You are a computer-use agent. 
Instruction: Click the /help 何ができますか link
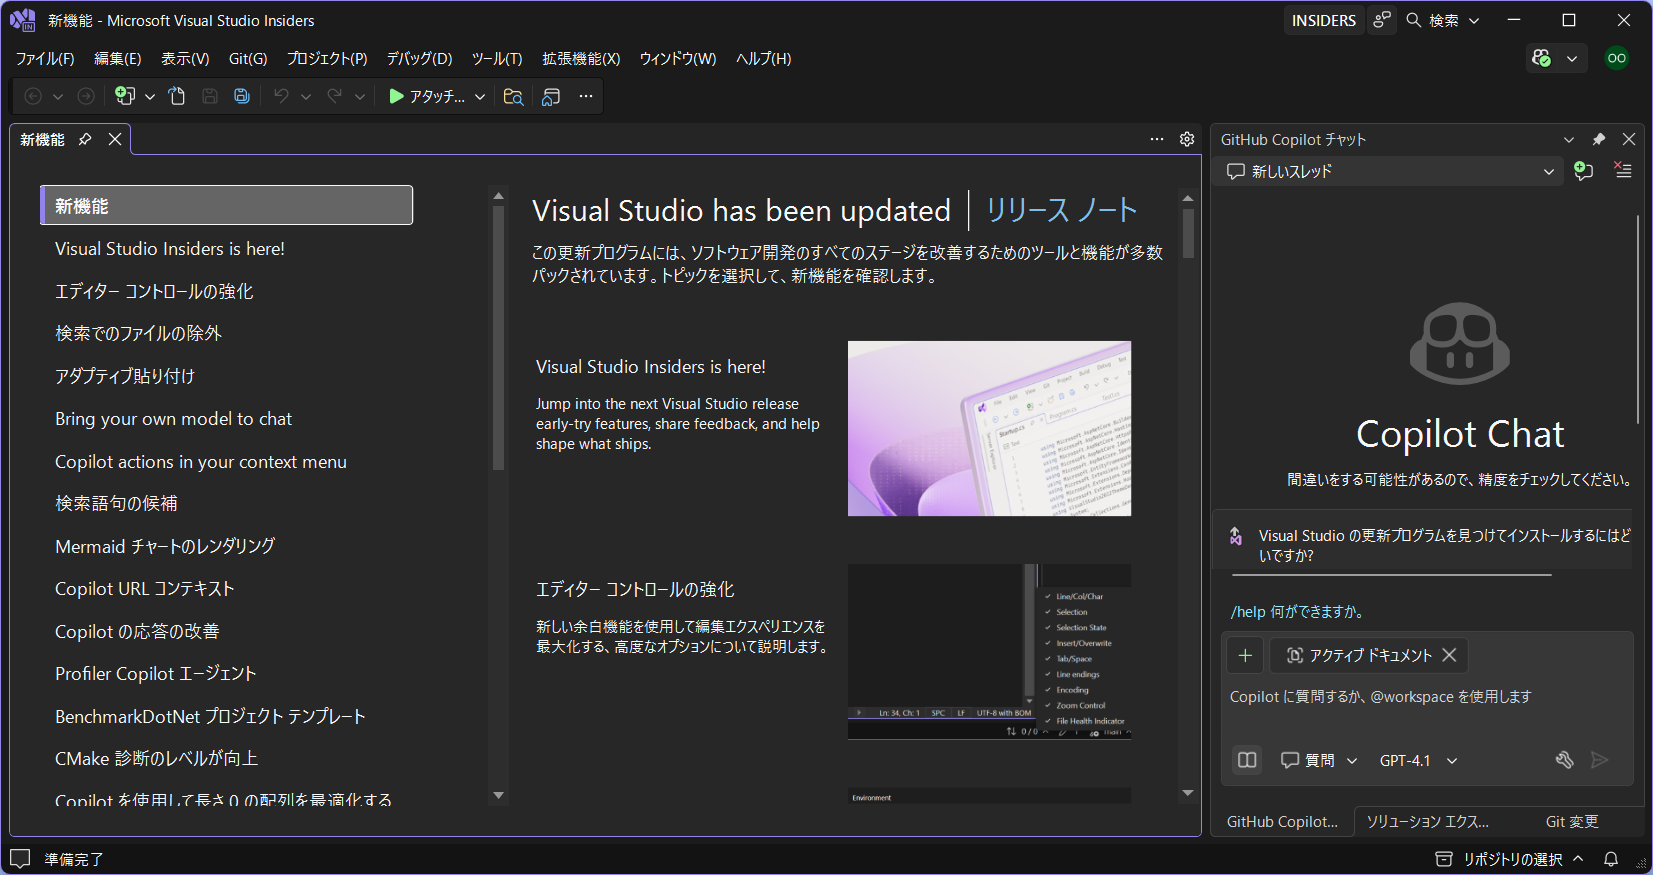point(1297,611)
